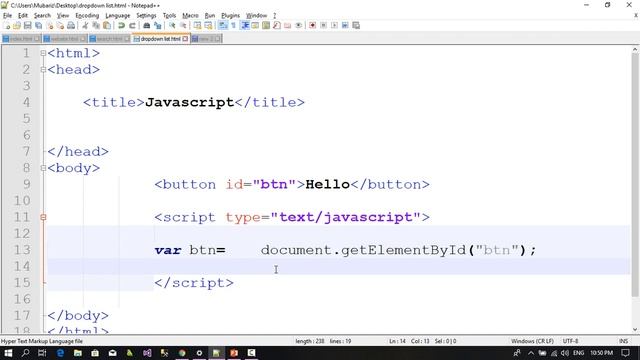Open Windows taskbar search
The height and width of the screenshot is (360, 640).
(25, 353)
